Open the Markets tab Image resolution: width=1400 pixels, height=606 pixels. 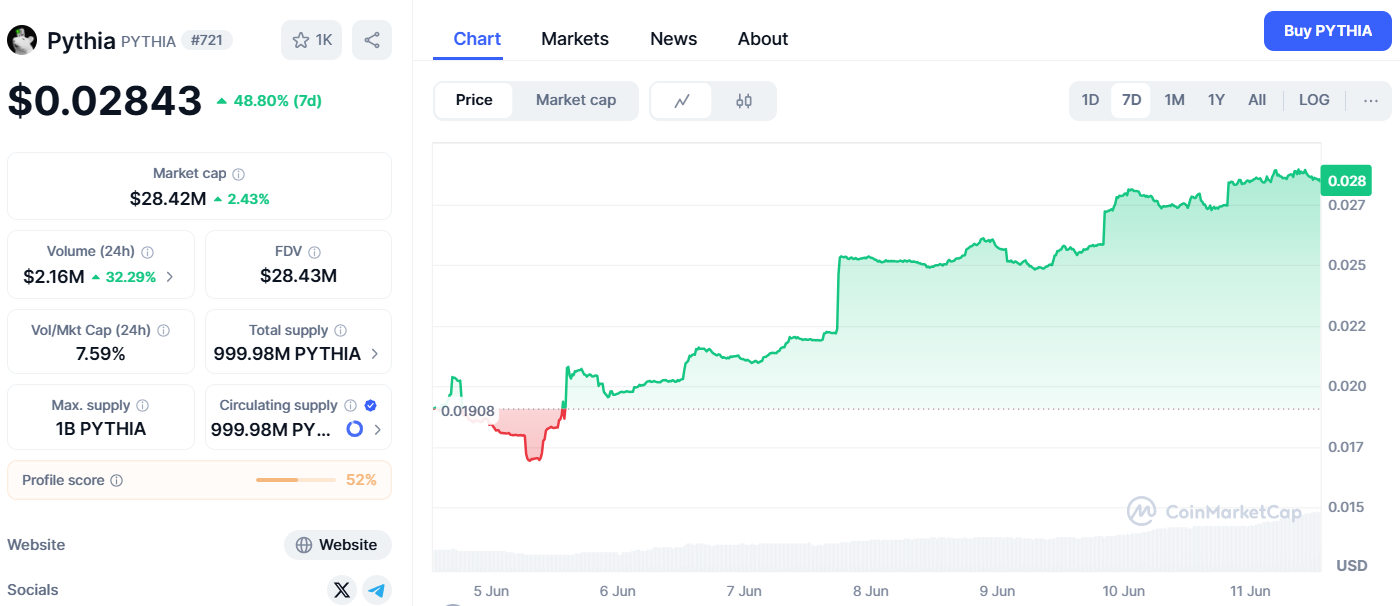coord(575,39)
